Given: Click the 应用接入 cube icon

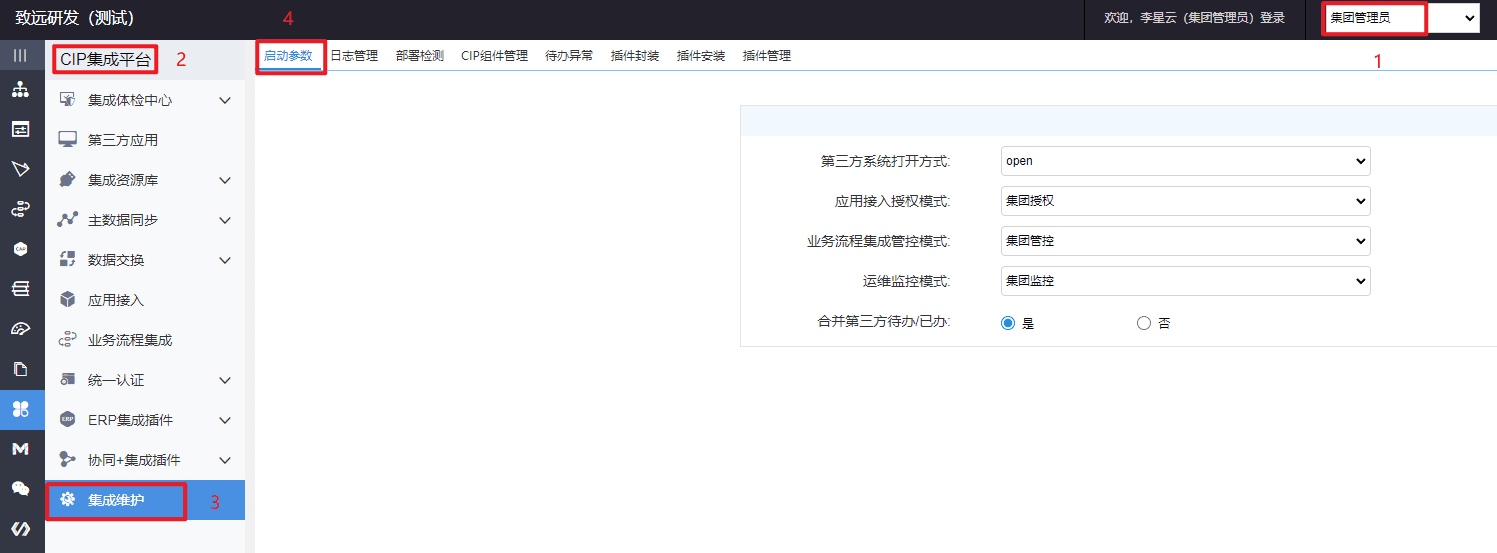Looking at the screenshot, I should click(68, 300).
